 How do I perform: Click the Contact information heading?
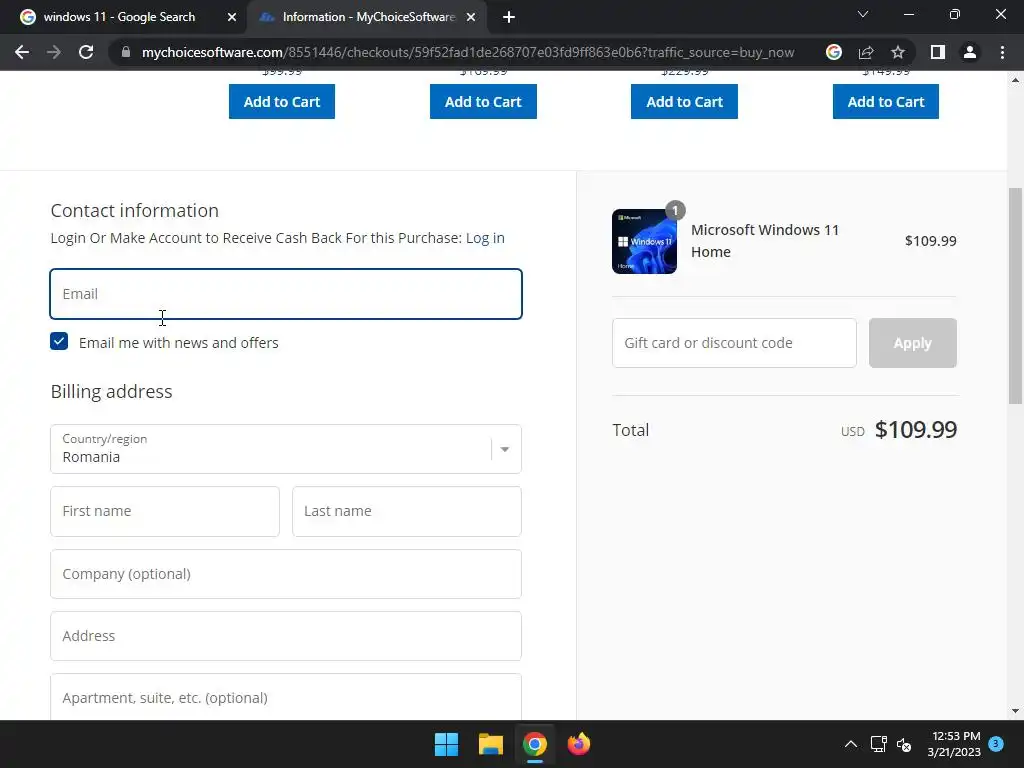tap(135, 210)
